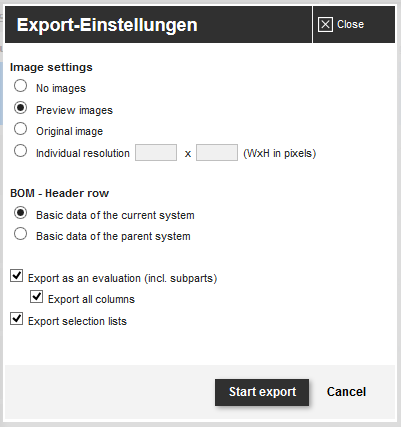Focus the width resolution input field
This screenshot has width=401, height=427.
tap(156, 153)
